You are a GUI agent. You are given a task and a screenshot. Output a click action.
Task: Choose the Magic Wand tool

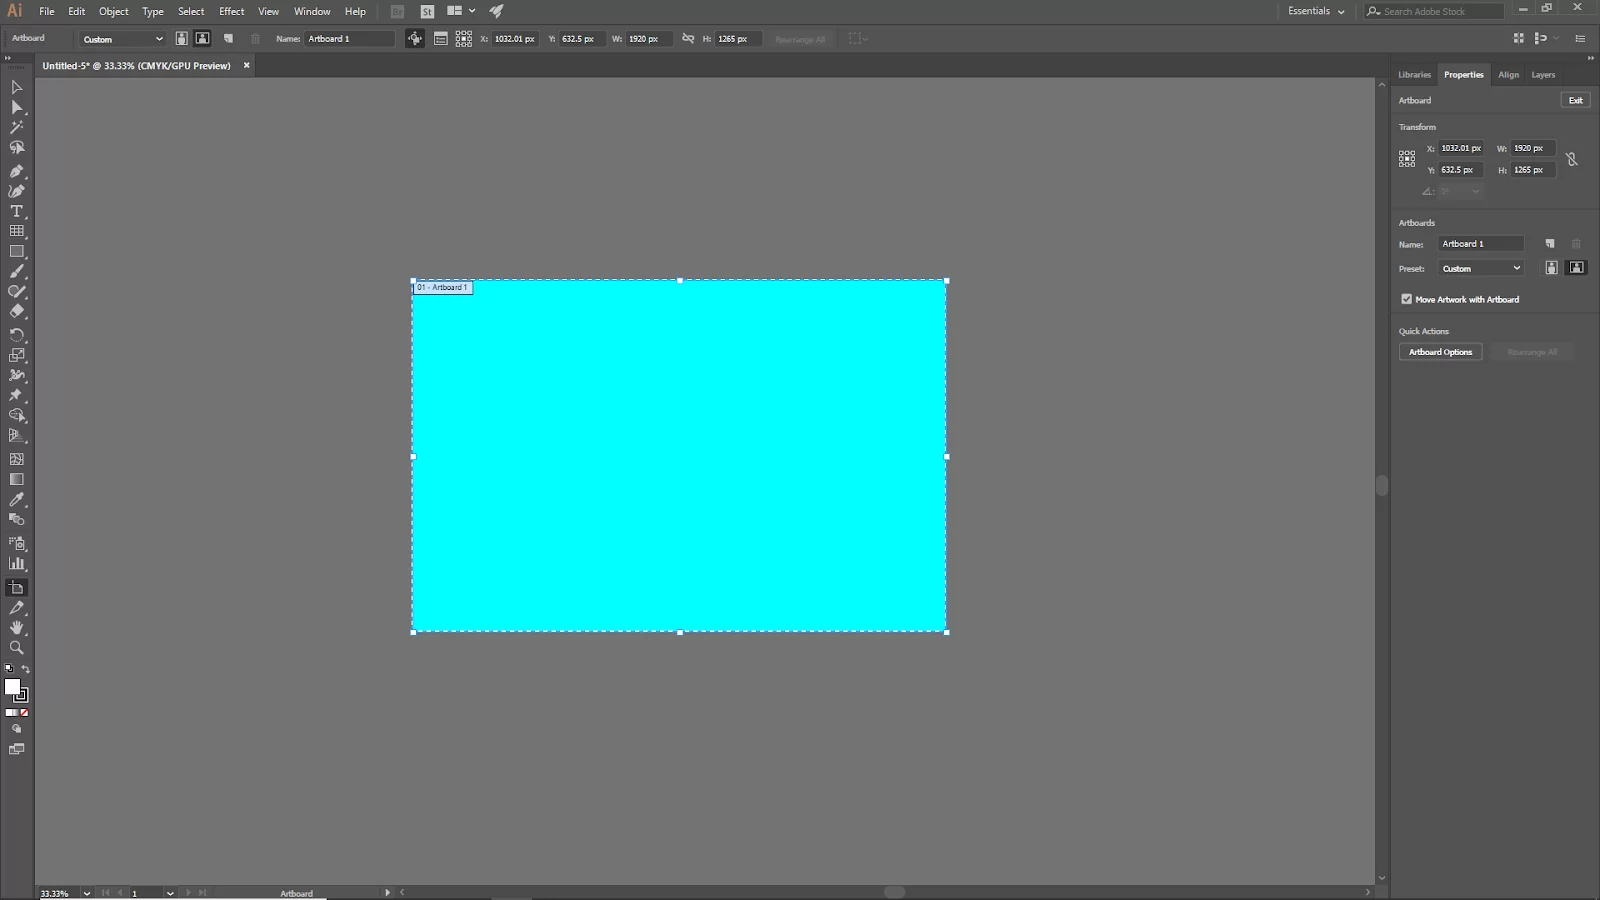pyautogui.click(x=16, y=127)
